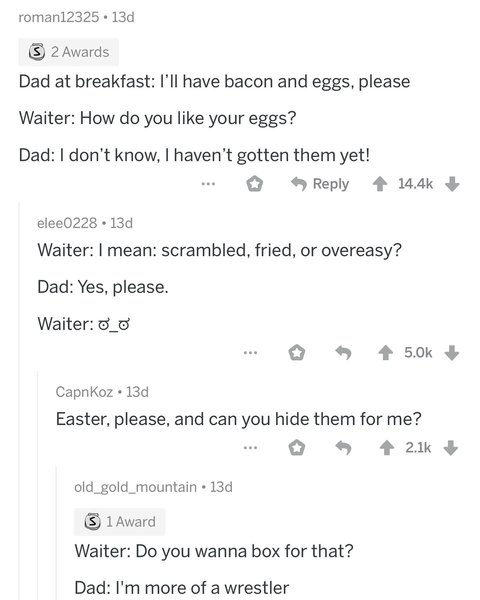
Task: Downvote the comment with 14.4k points
Action: click(x=452, y=184)
